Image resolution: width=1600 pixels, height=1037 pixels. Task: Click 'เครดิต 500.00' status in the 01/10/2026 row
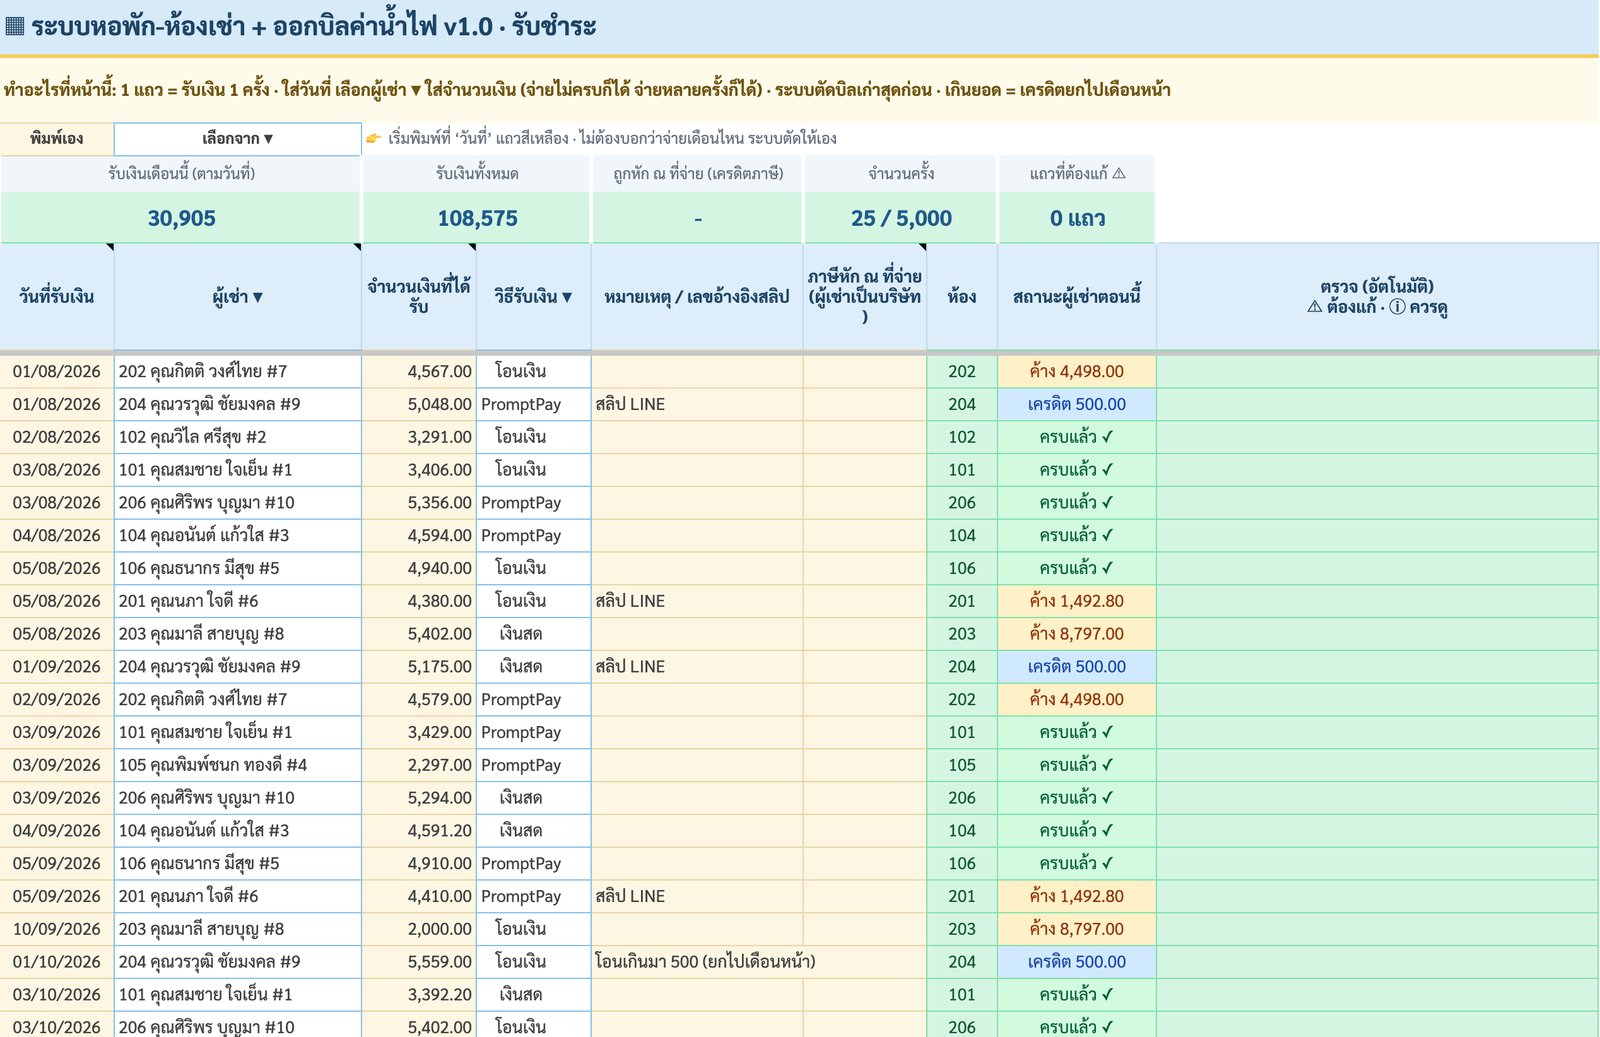[1077, 962]
